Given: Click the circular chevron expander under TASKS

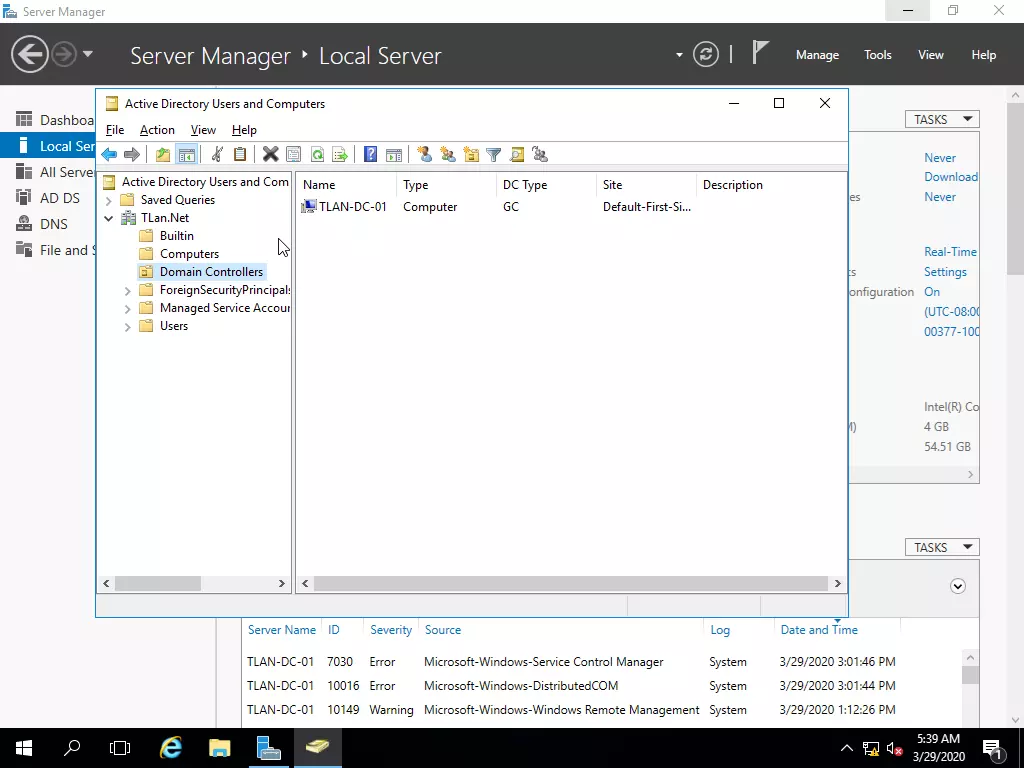Looking at the screenshot, I should point(957,586).
